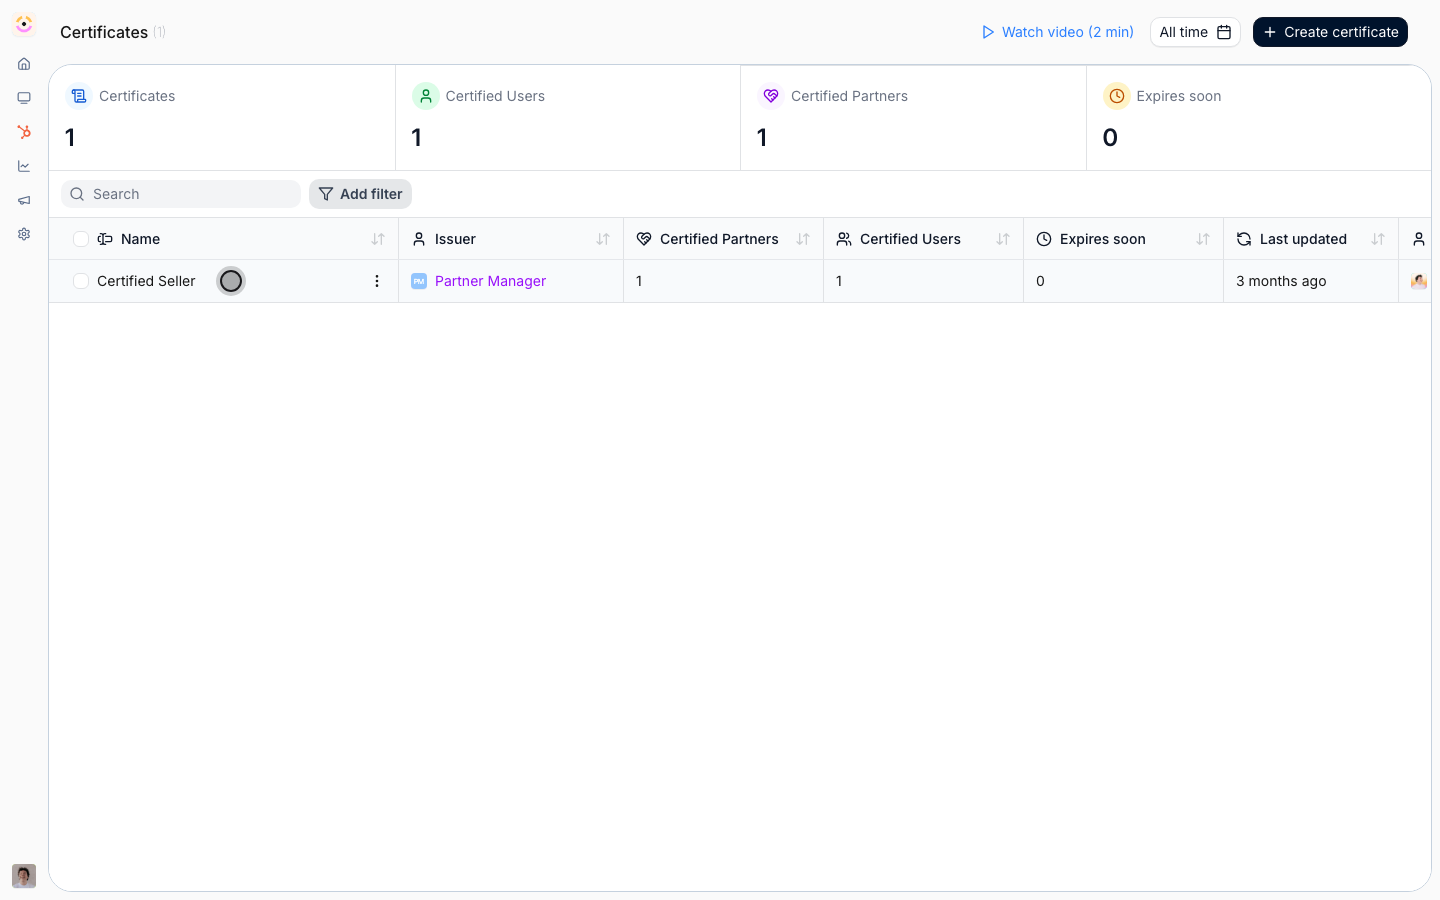Toggle the select-all checkbox in the Name header
This screenshot has width=1440, height=900.
tap(81, 239)
